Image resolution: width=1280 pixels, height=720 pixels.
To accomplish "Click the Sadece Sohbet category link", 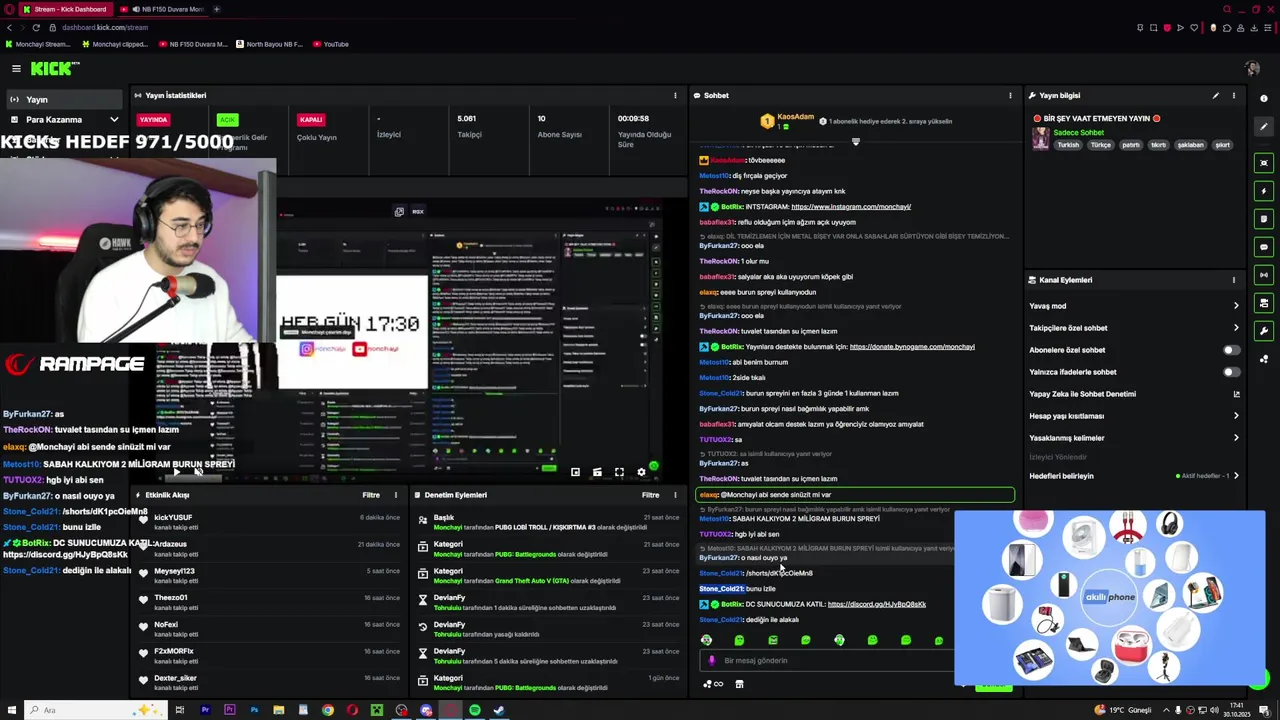I will 1078,132.
